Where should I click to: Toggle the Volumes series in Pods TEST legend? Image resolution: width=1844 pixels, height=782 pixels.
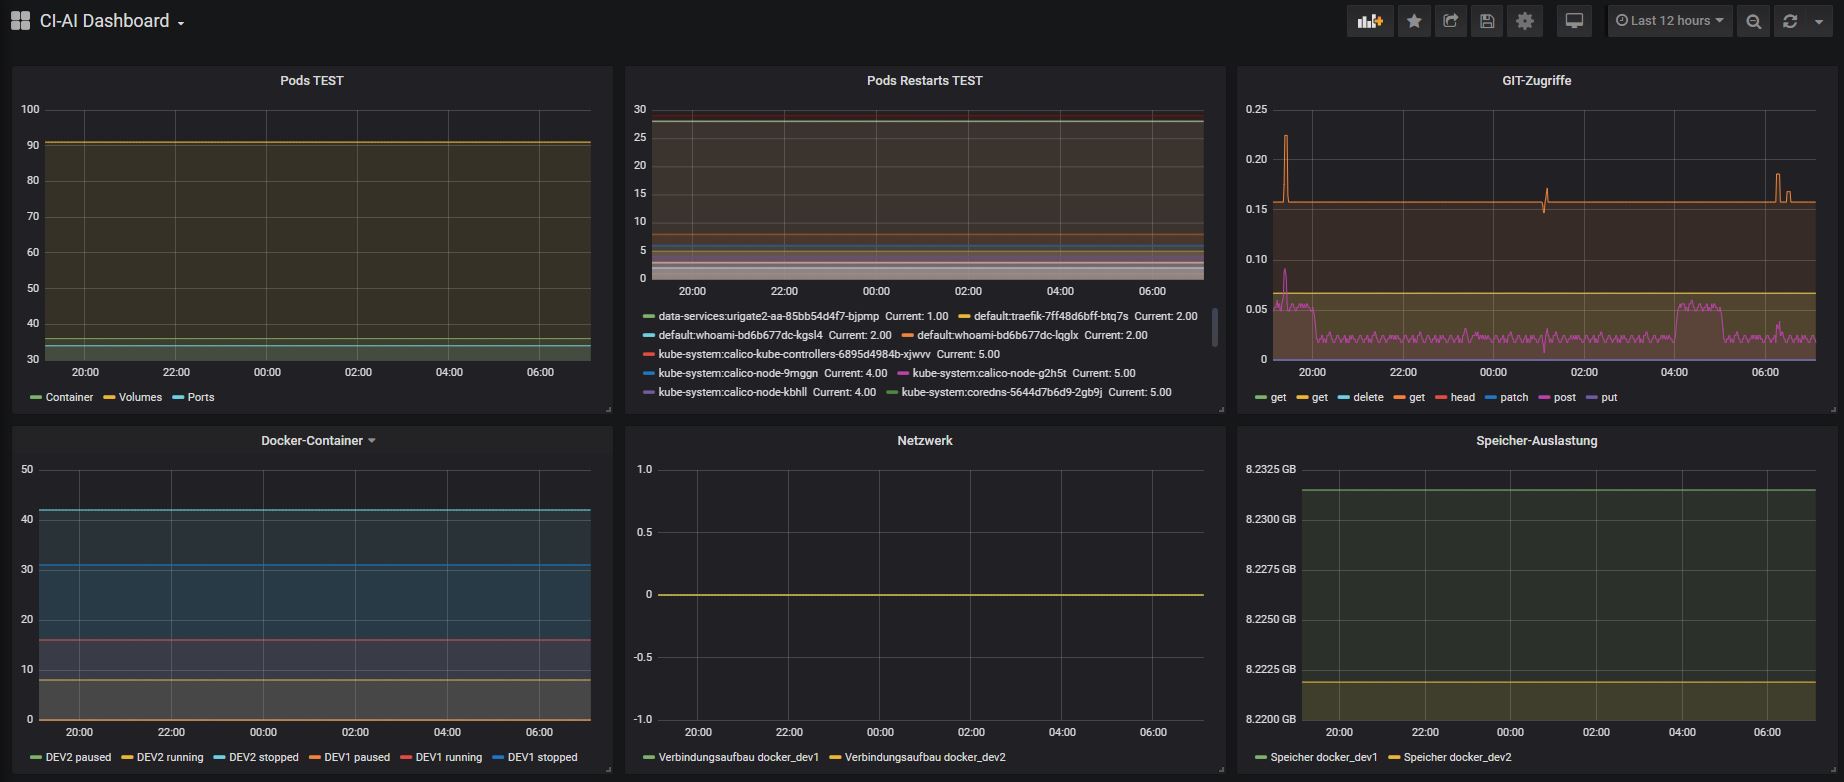(140, 397)
